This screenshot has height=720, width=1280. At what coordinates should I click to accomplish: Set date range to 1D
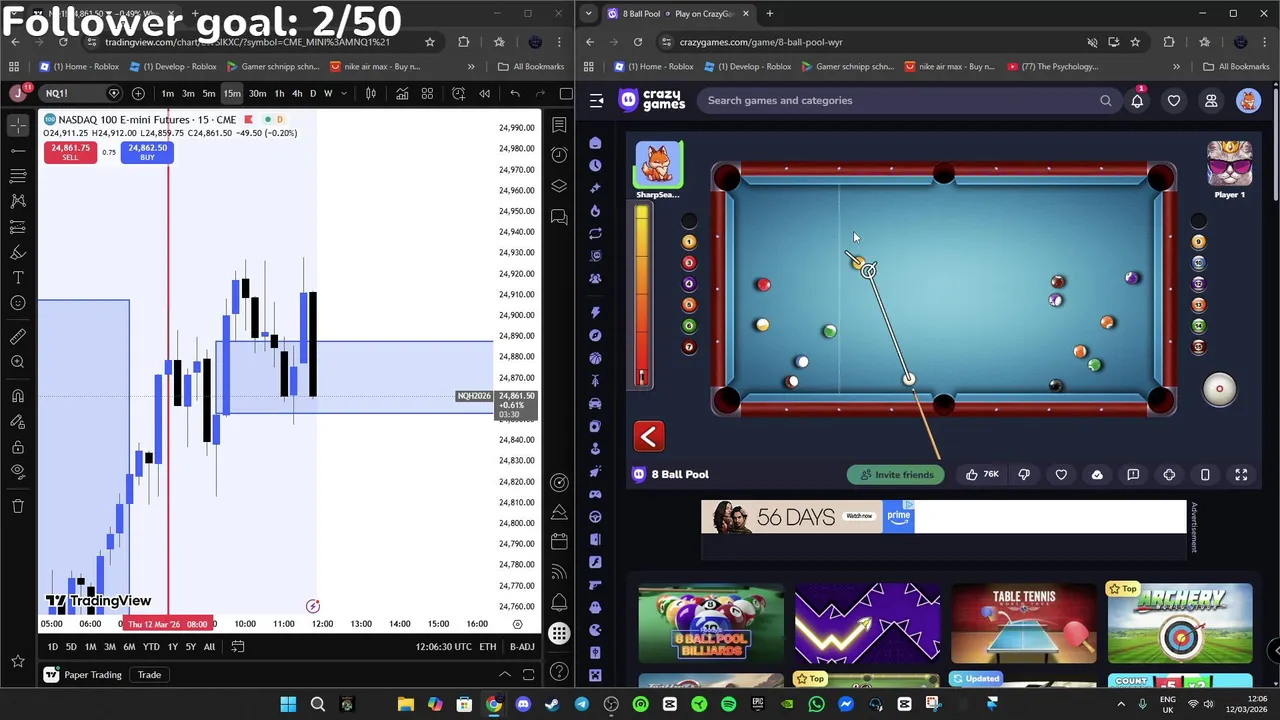(52, 647)
